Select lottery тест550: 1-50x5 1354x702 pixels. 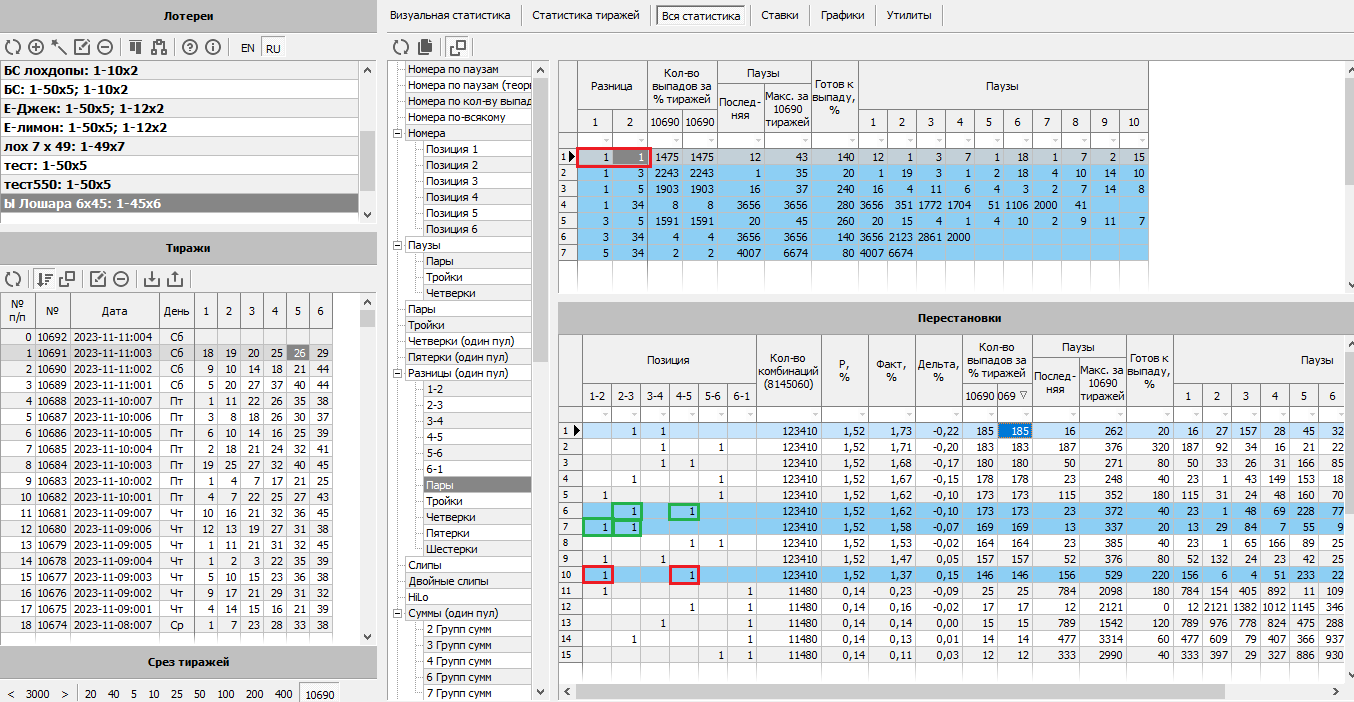[x=179, y=184]
